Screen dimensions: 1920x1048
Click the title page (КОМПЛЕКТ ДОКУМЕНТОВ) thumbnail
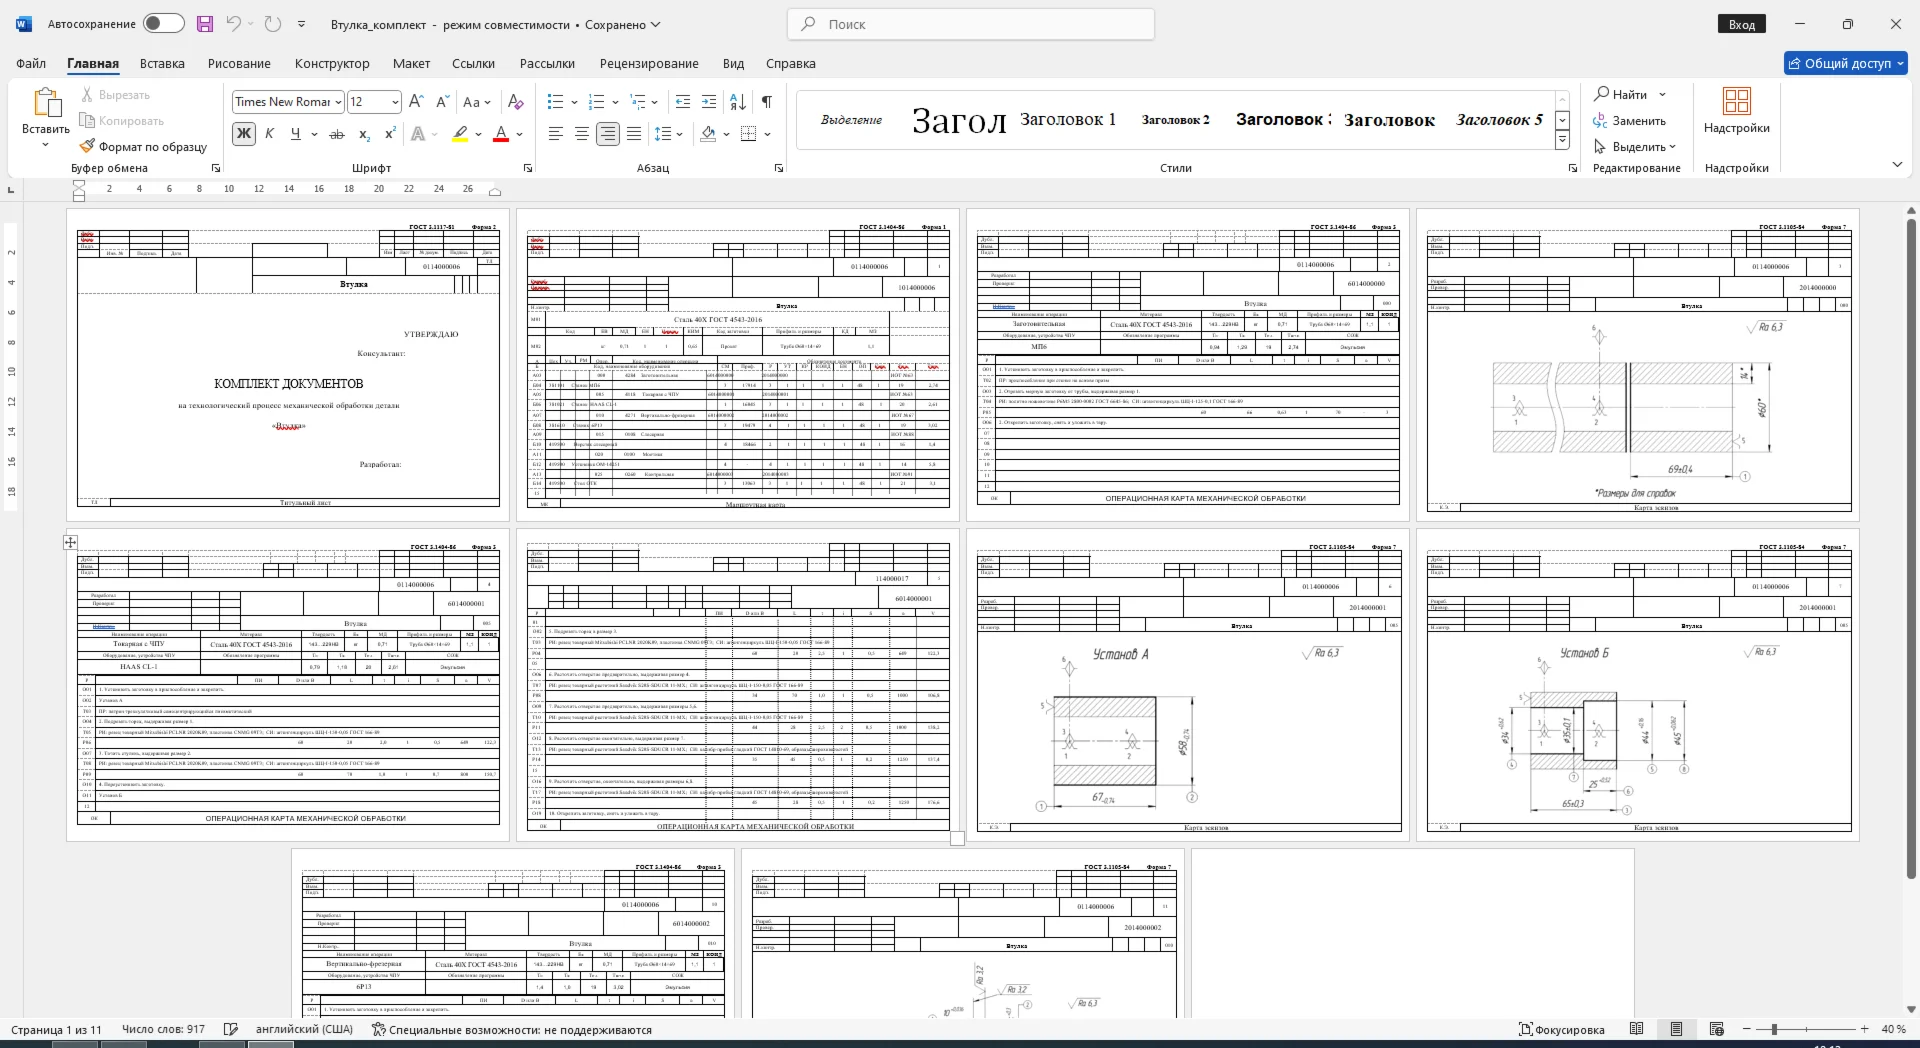[288, 365]
